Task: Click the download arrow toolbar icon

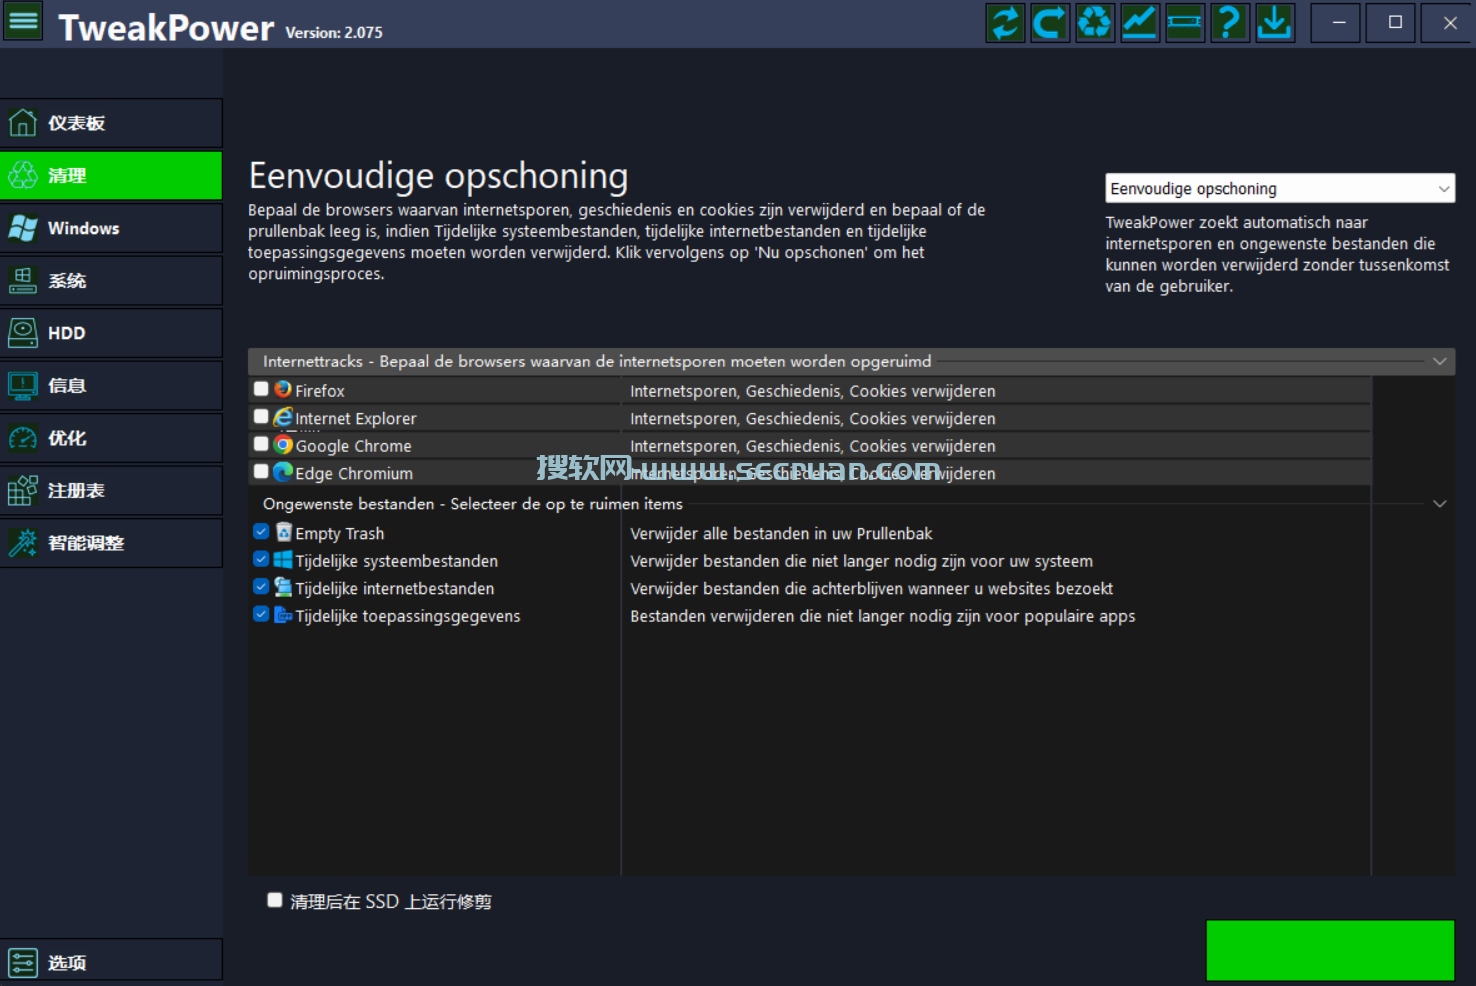Action: pyautogui.click(x=1275, y=22)
